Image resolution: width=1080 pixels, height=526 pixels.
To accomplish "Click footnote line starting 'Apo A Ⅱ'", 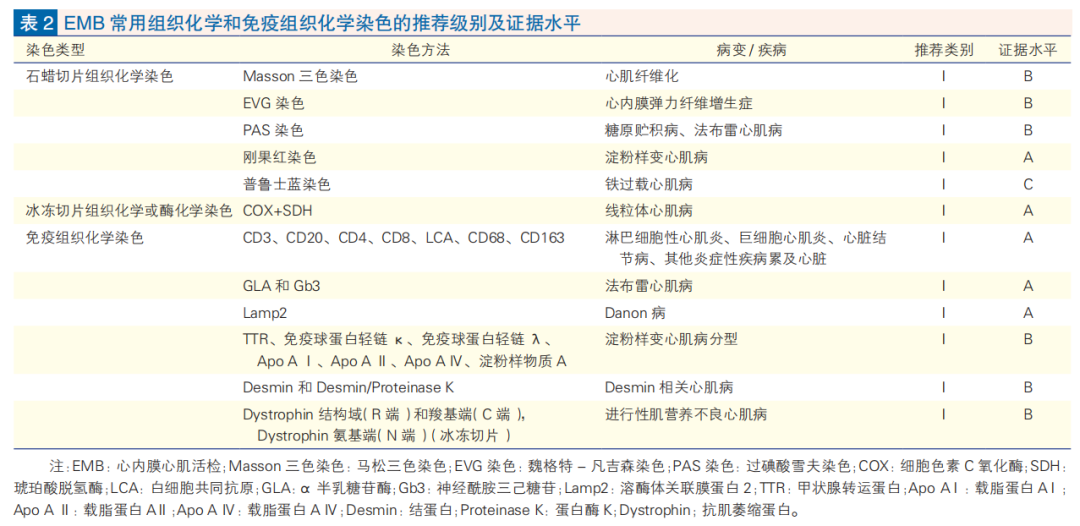I will 406,510.
